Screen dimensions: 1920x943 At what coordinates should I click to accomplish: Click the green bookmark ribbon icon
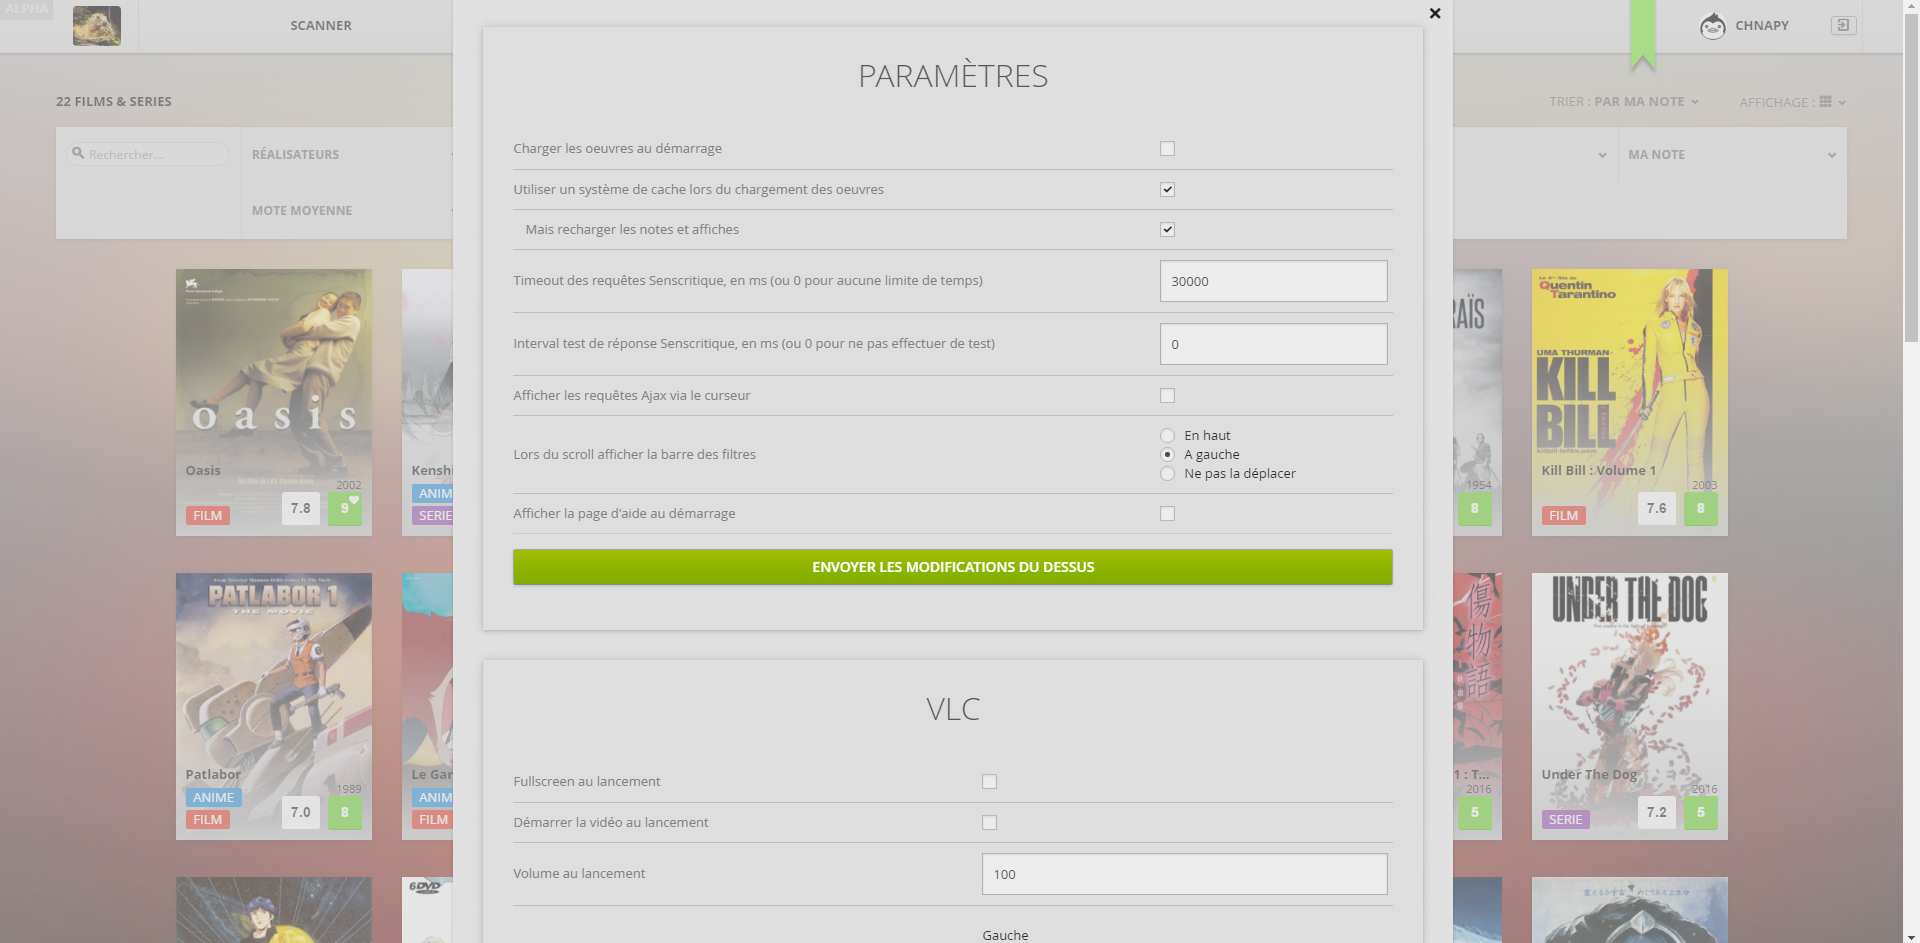[1642, 35]
